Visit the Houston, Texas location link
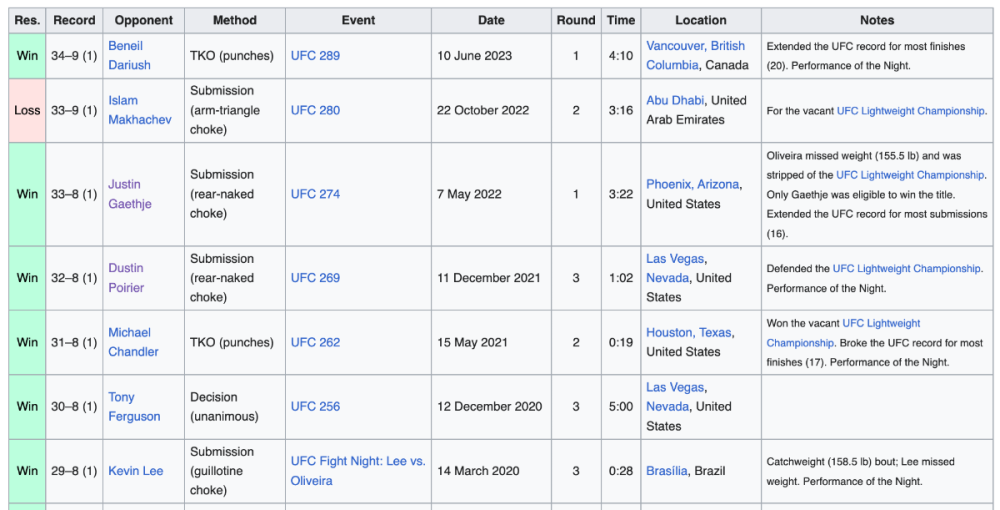 tap(689, 333)
